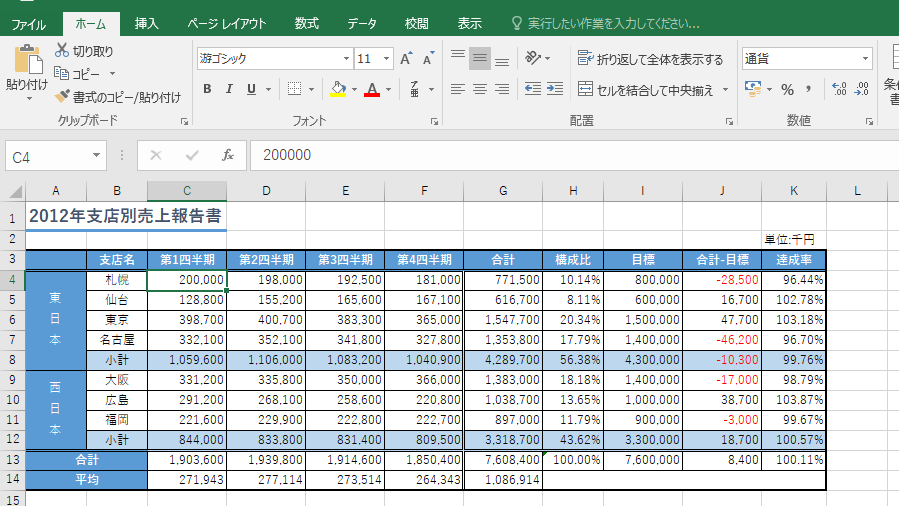
Task: Click the Format Painter brush icon
Action: pyautogui.click(x=62, y=96)
